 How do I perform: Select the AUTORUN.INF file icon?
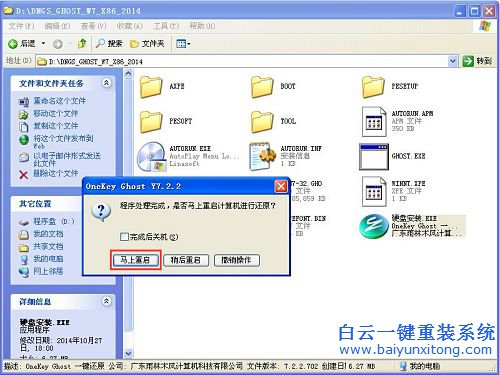[262, 156]
